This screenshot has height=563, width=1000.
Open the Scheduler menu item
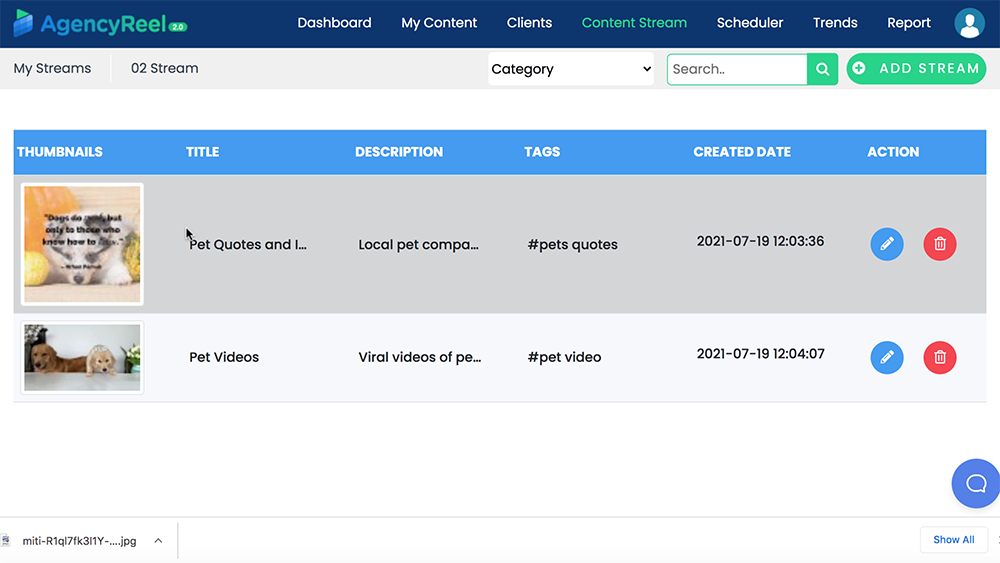pyautogui.click(x=750, y=23)
